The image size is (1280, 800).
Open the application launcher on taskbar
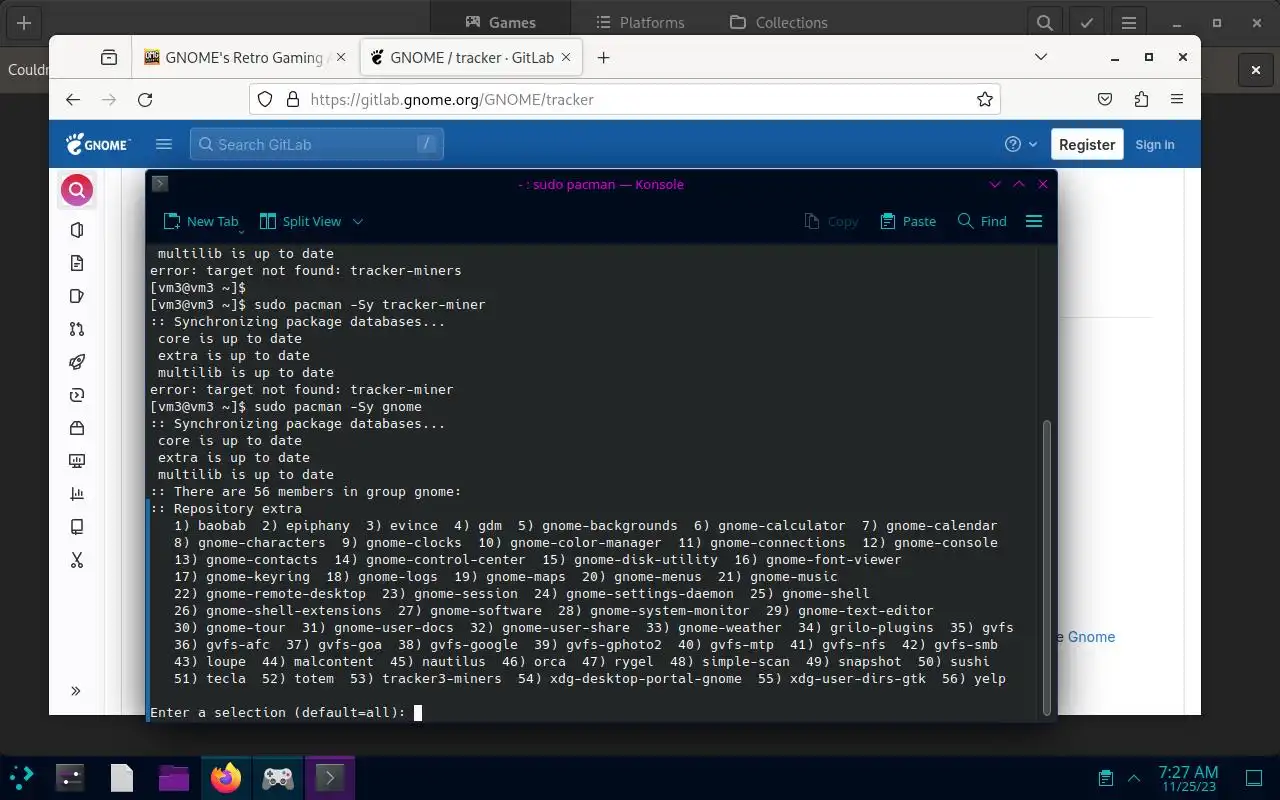(x=22, y=777)
